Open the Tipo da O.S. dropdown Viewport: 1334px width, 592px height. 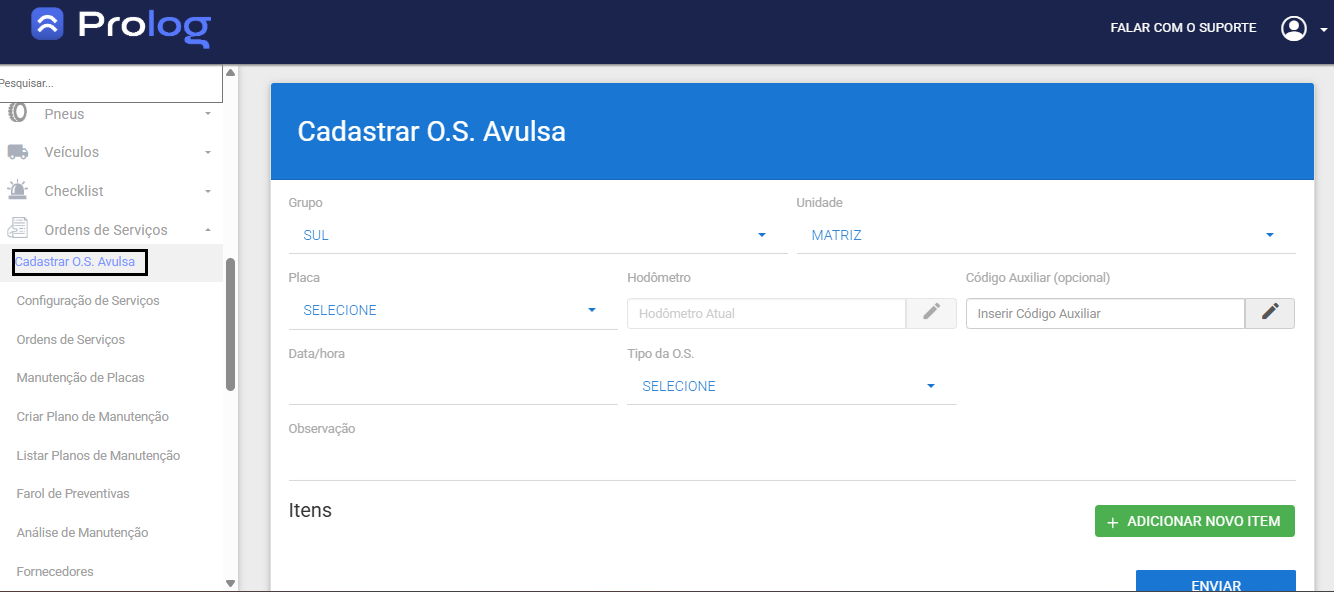click(x=790, y=386)
